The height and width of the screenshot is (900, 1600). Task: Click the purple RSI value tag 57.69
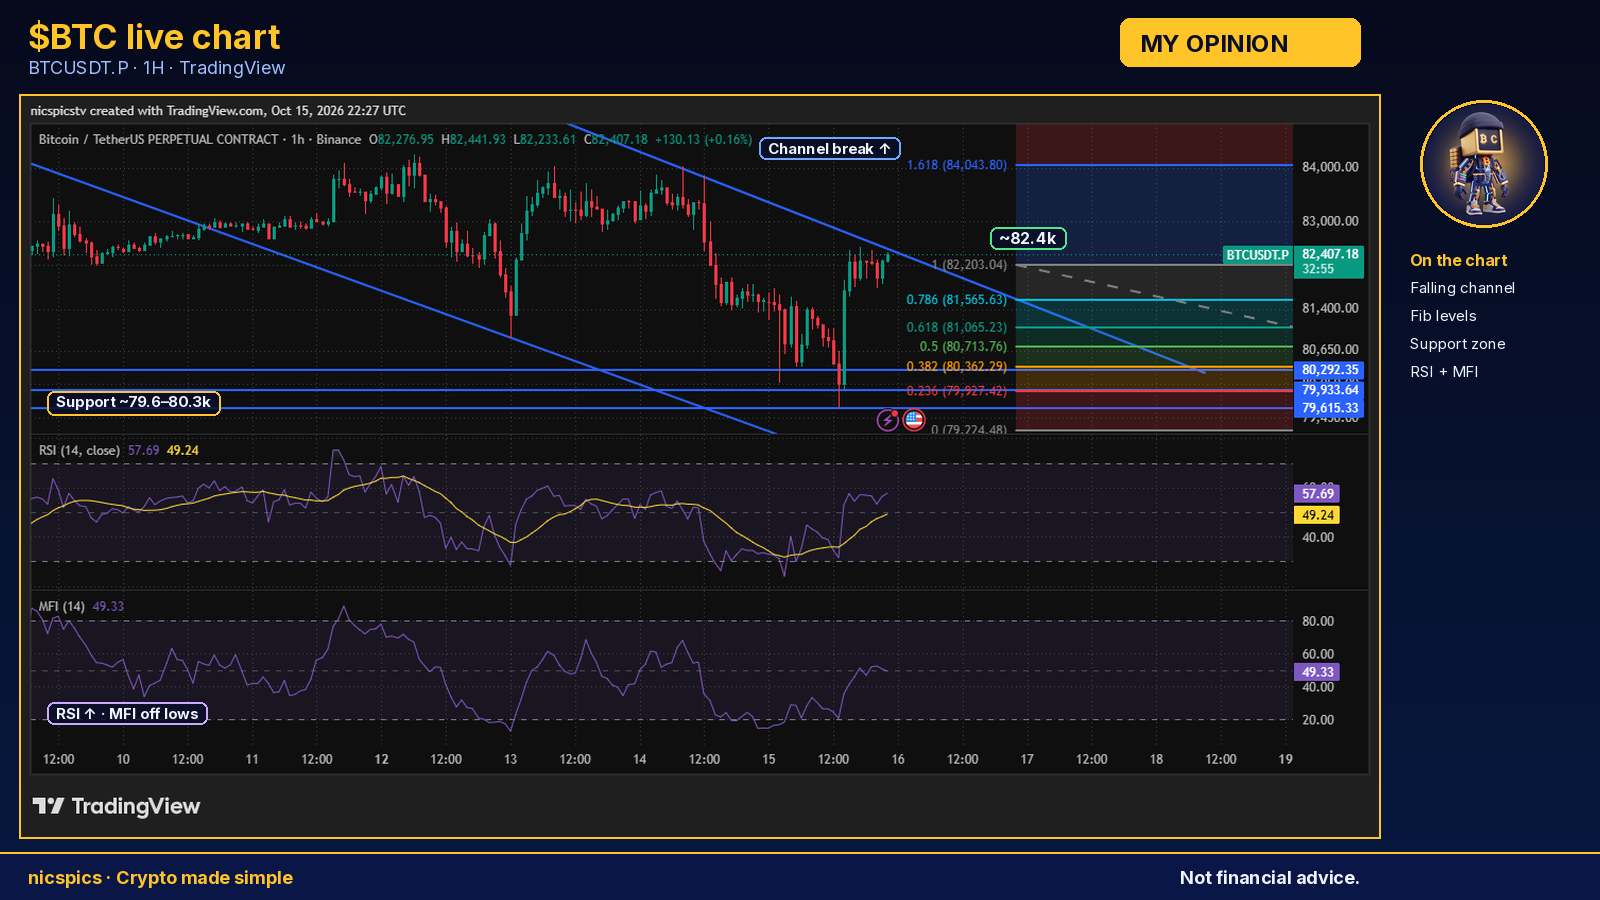coord(1317,494)
